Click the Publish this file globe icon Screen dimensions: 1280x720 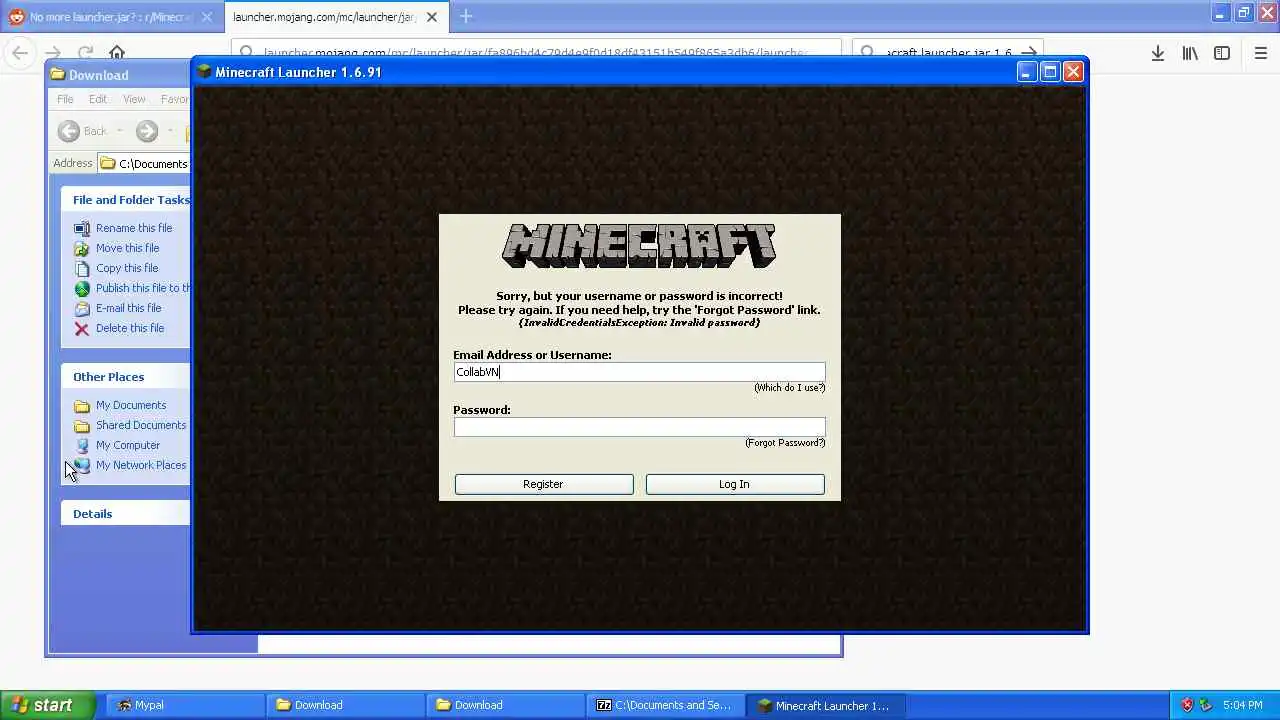[x=82, y=288]
